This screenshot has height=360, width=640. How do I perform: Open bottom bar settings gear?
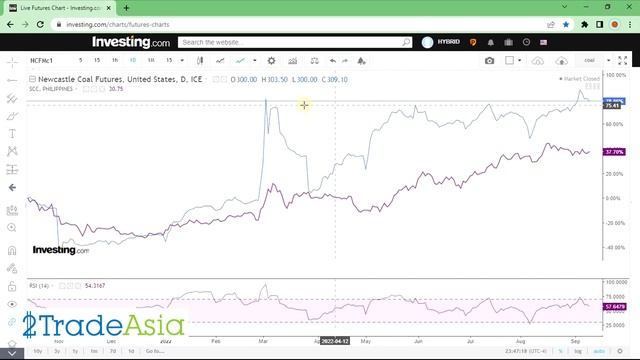pos(620,351)
